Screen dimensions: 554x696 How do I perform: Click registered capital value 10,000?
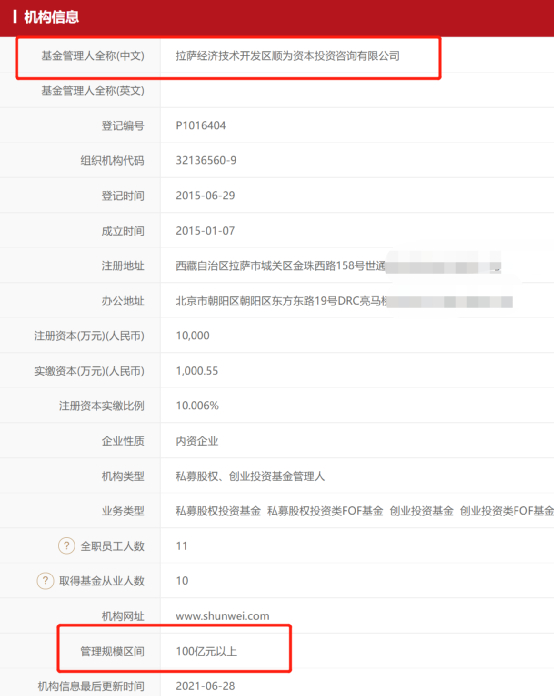193,336
